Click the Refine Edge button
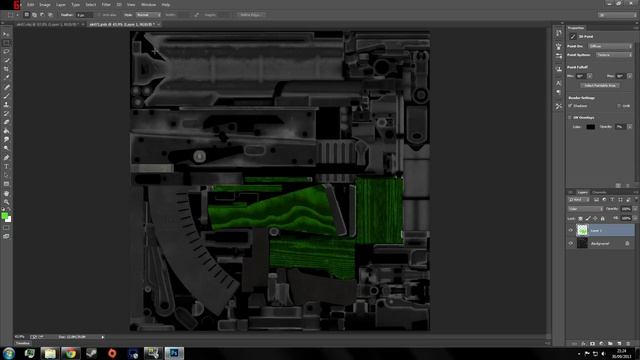640x360 pixels. [x=250, y=15]
